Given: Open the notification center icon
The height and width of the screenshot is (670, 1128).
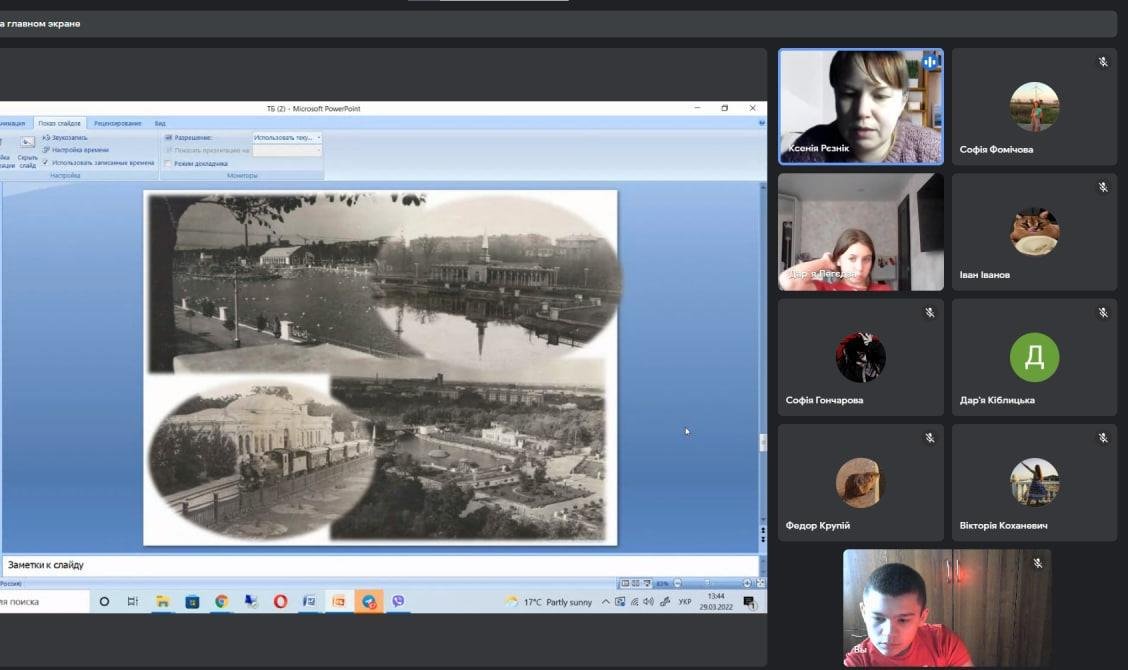Looking at the screenshot, I should click(749, 602).
